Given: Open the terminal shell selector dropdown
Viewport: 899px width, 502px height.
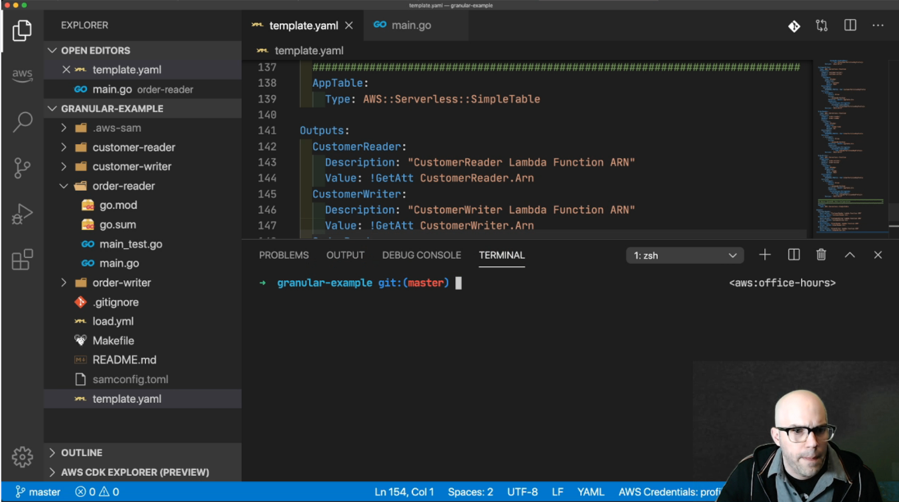Looking at the screenshot, I should [684, 256].
